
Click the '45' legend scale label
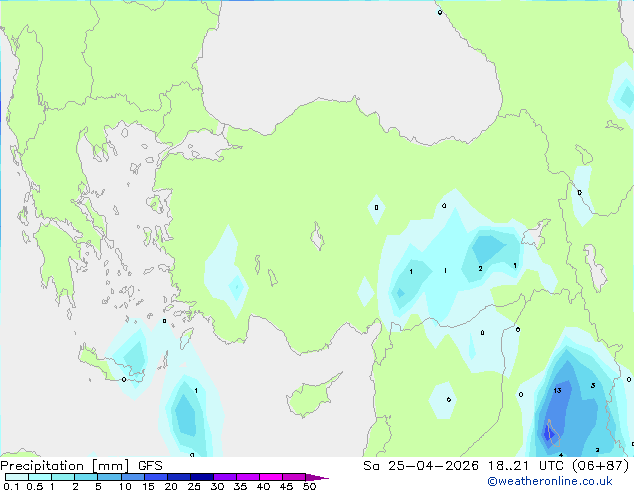[x=286, y=486]
